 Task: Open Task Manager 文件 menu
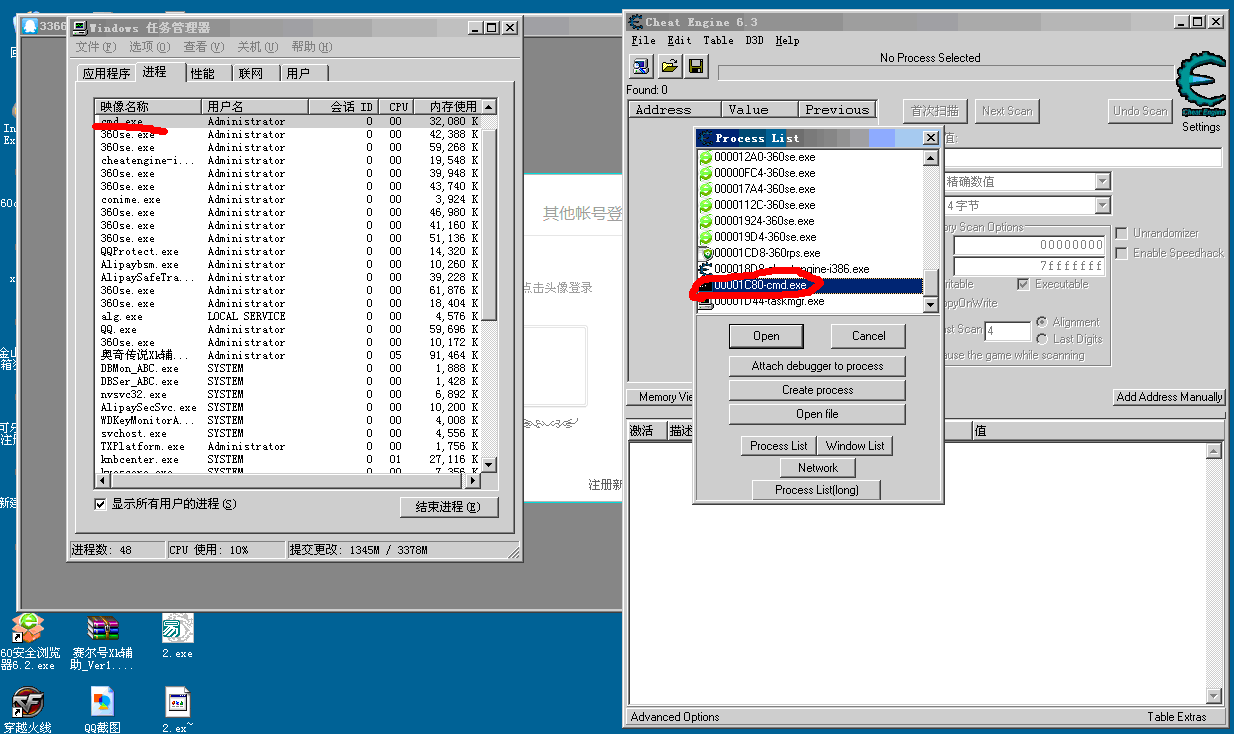[95, 47]
